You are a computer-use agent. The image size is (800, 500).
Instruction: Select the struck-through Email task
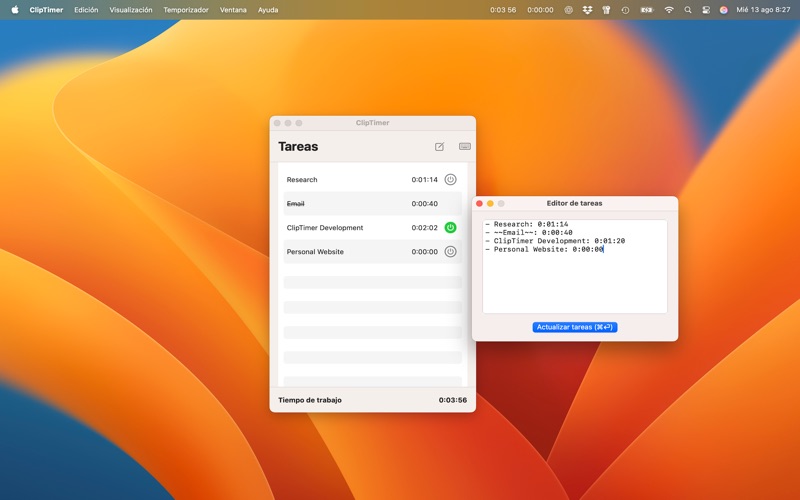295,204
